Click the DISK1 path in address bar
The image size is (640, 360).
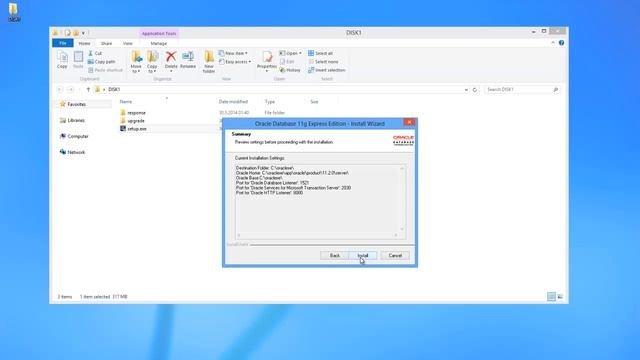(114, 89)
